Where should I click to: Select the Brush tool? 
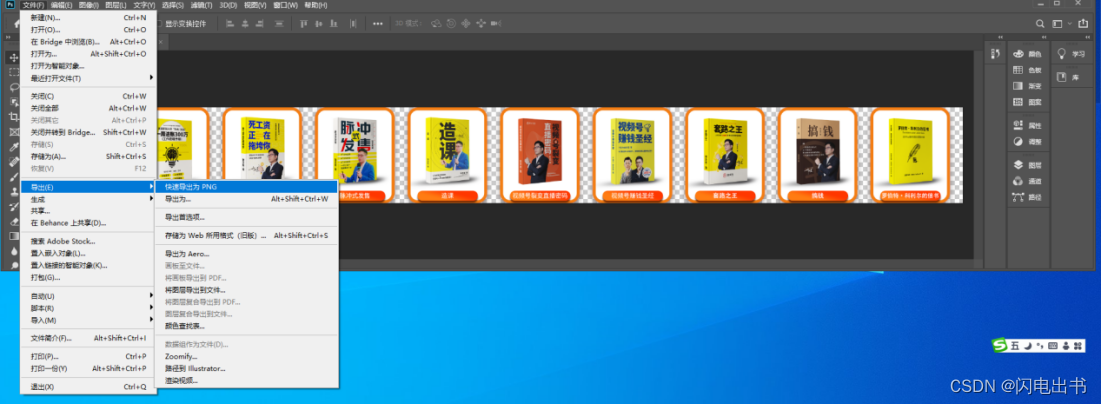pos(13,176)
